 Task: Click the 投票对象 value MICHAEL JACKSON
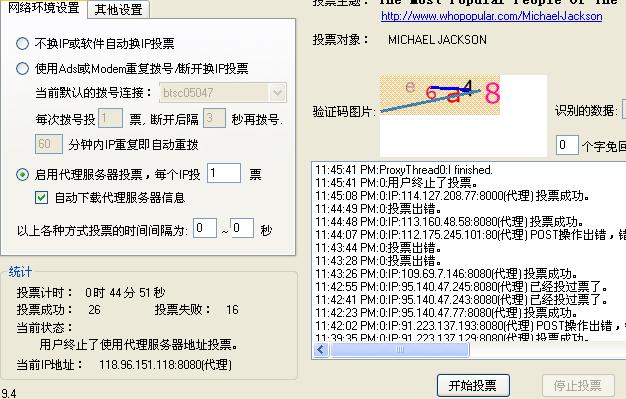[437, 40]
